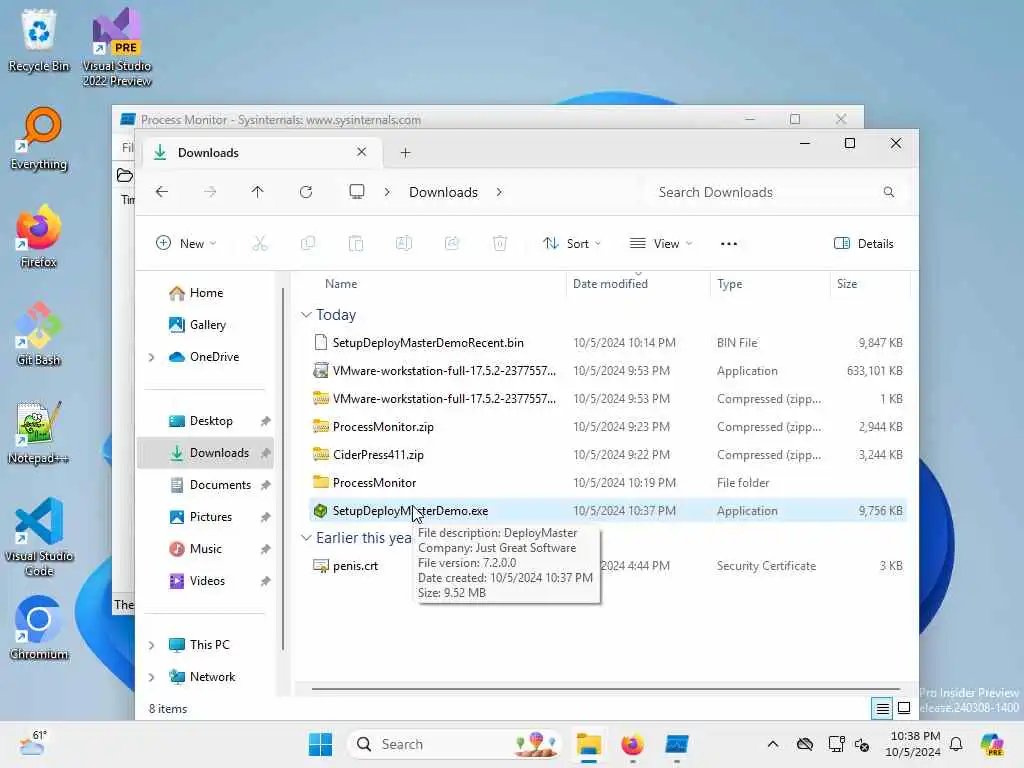This screenshot has height=768, width=1024.
Task: Click the taskbar Search box
Action: coord(455,744)
